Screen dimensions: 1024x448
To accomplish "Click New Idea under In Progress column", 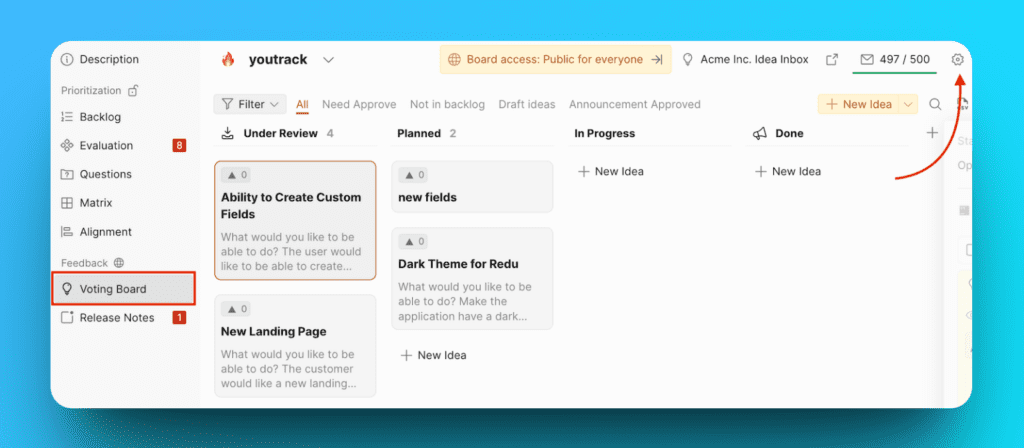I will [610, 172].
